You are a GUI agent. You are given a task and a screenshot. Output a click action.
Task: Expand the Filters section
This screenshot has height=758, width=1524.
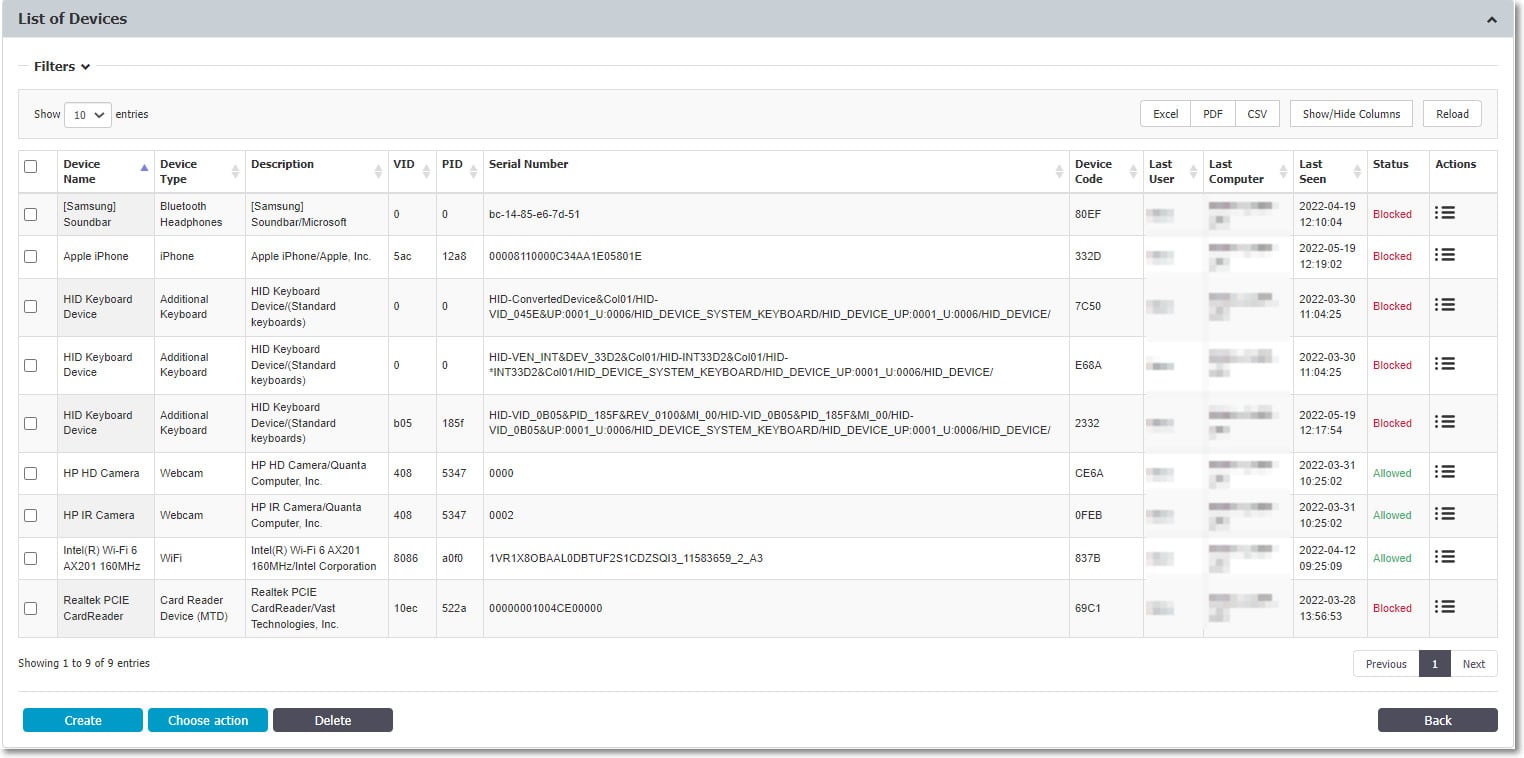62,67
